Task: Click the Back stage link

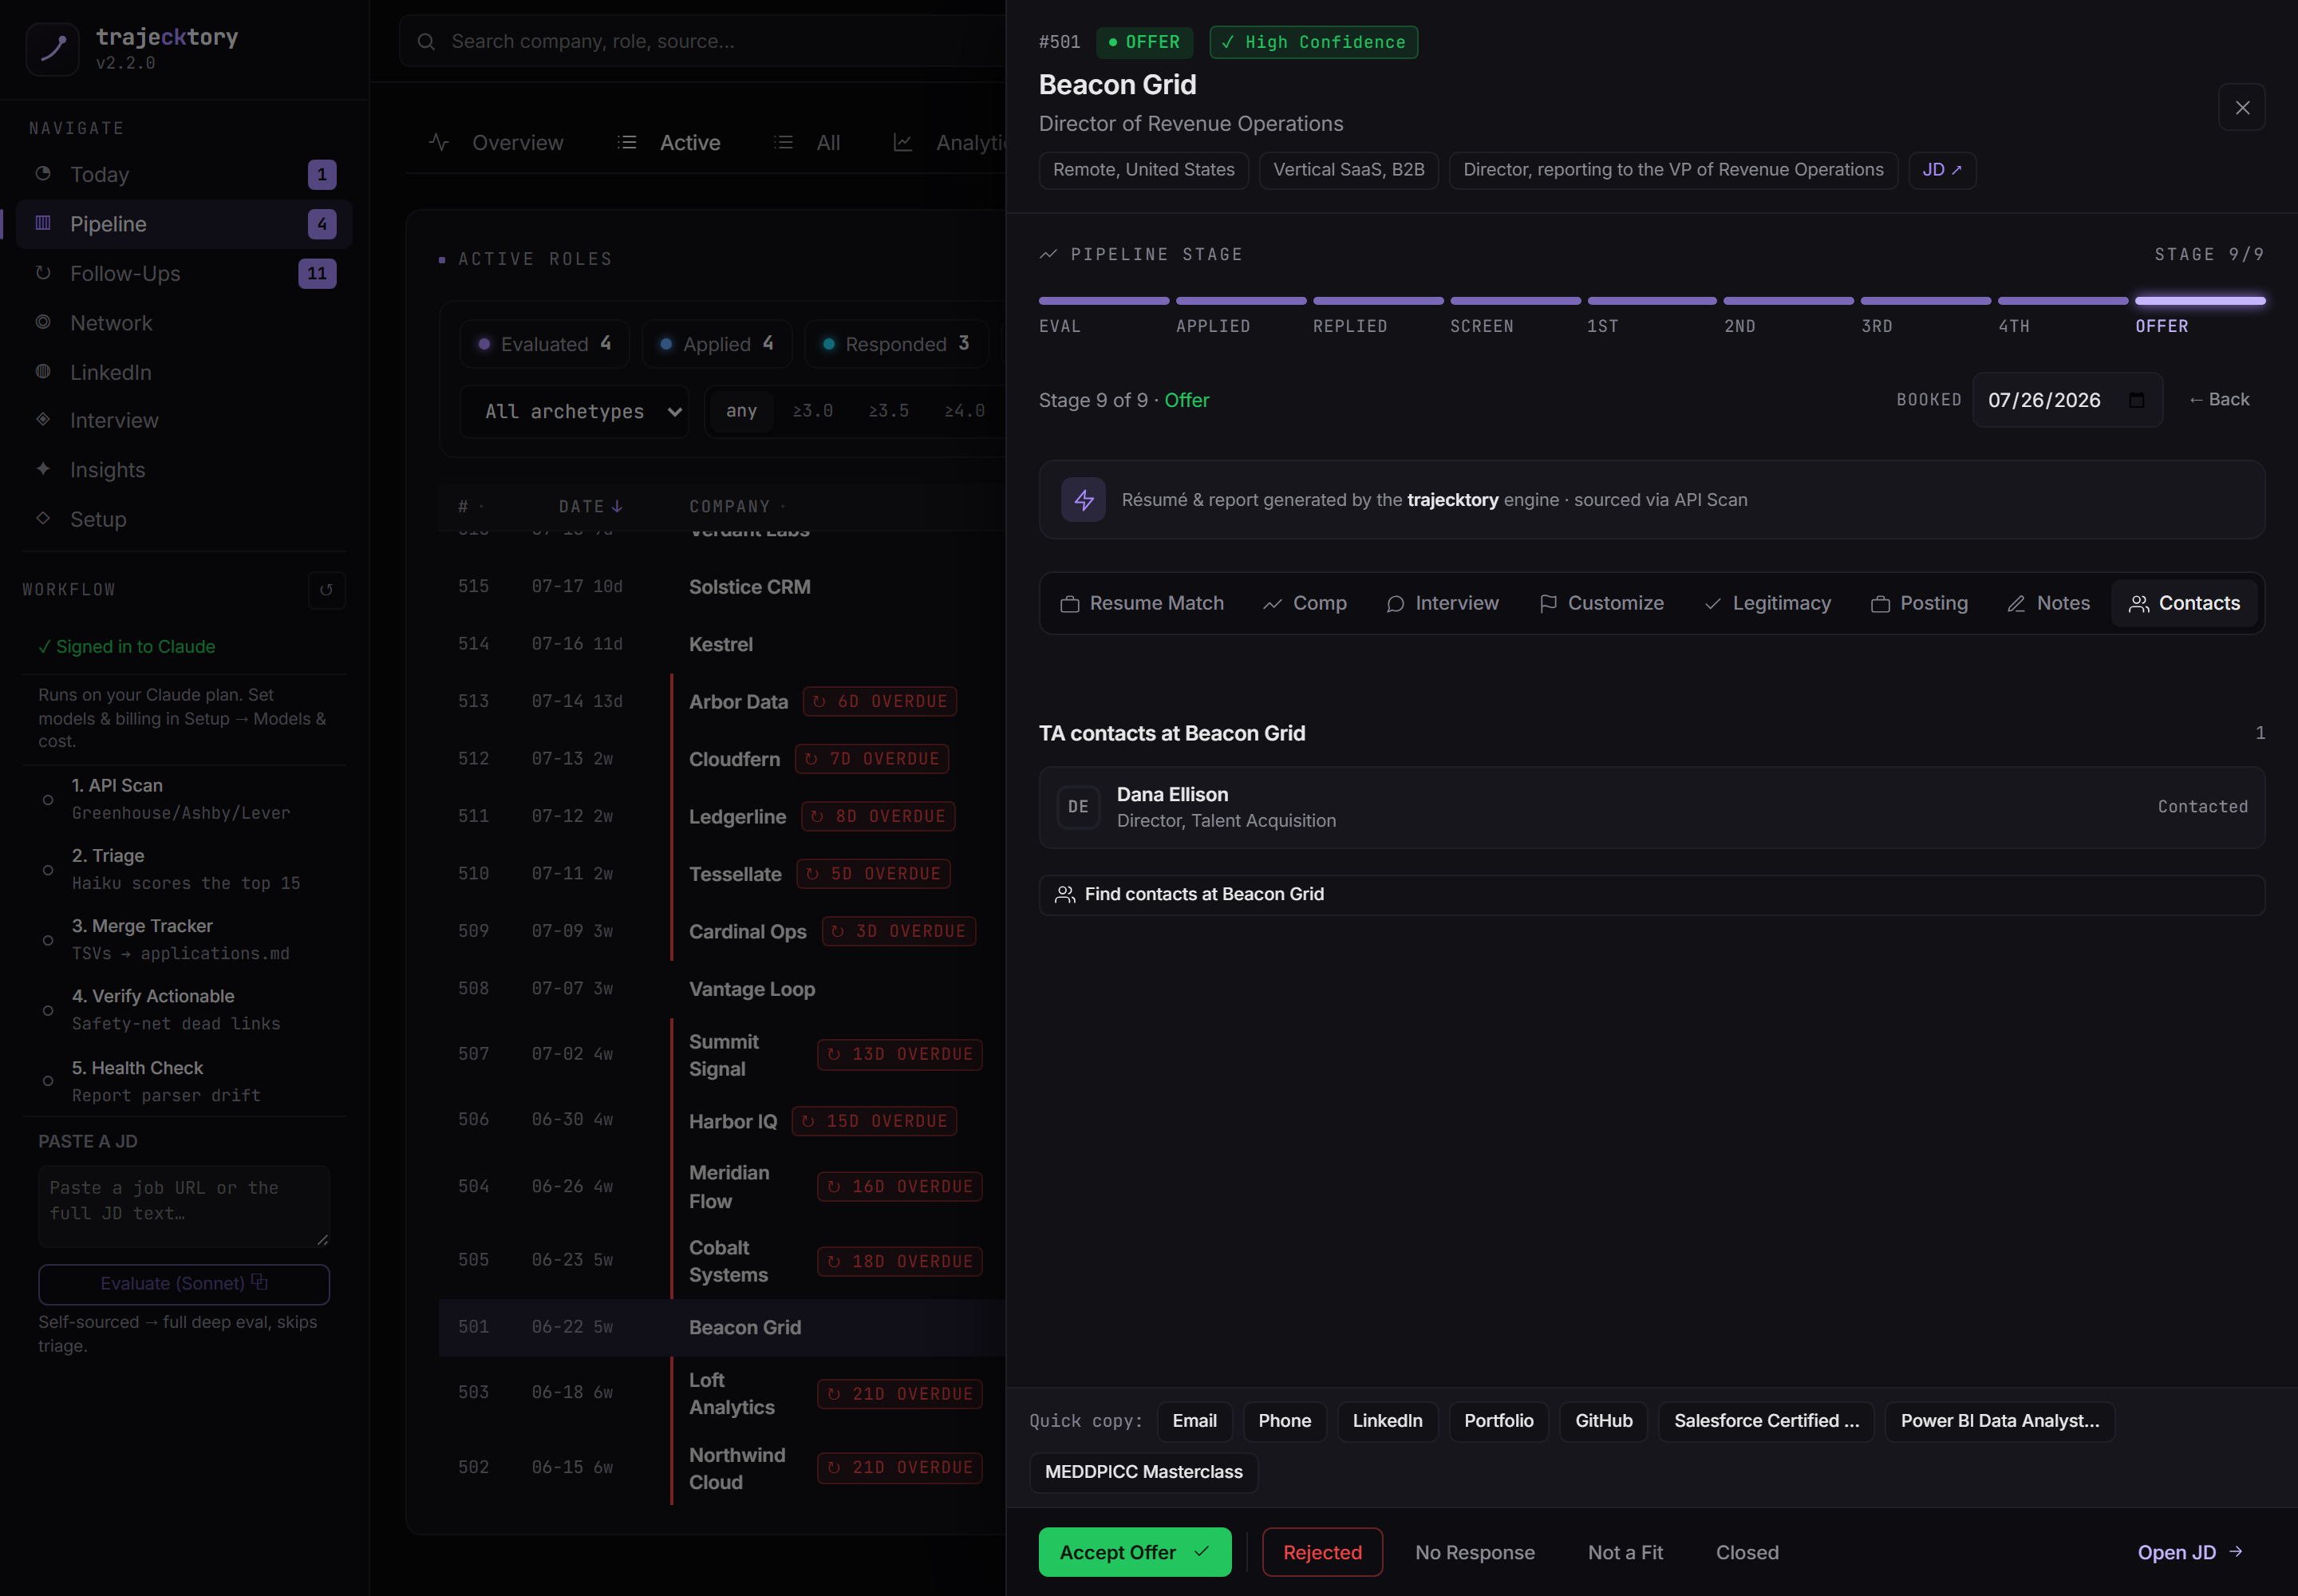Action: coord(2219,400)
